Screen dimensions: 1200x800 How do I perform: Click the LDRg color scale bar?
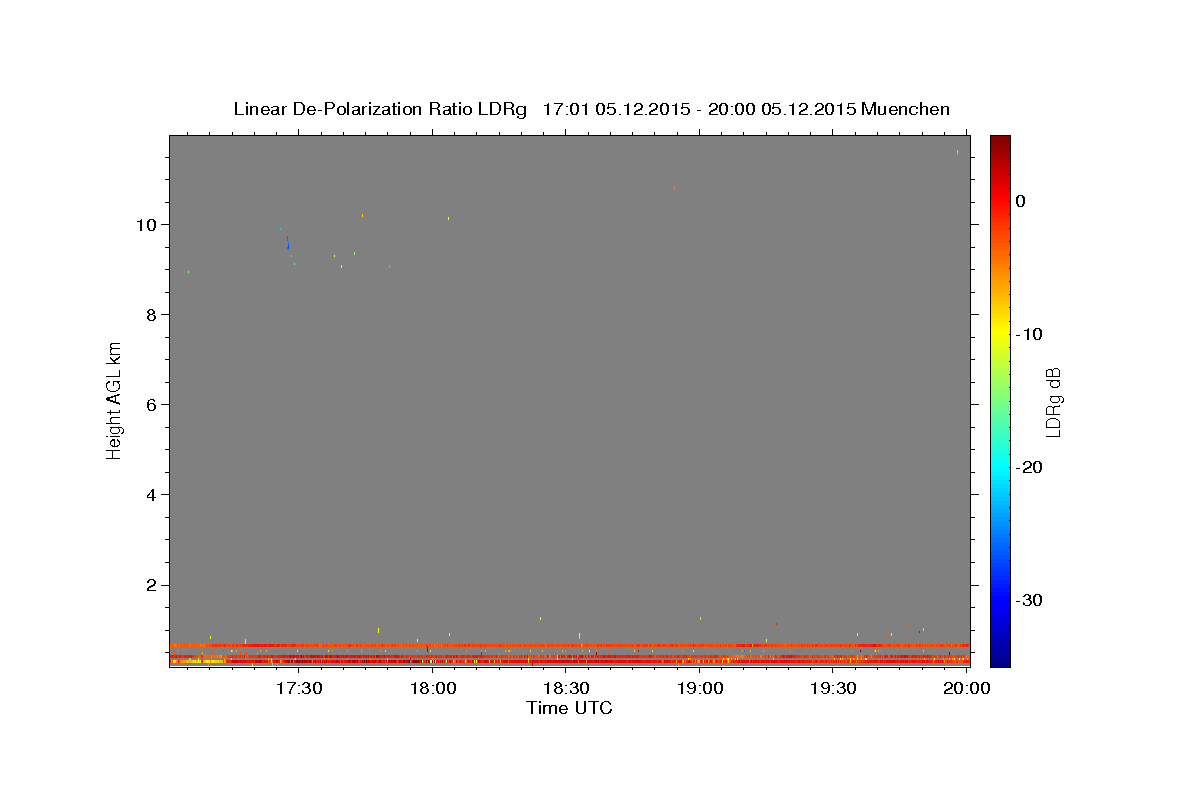1000,401
